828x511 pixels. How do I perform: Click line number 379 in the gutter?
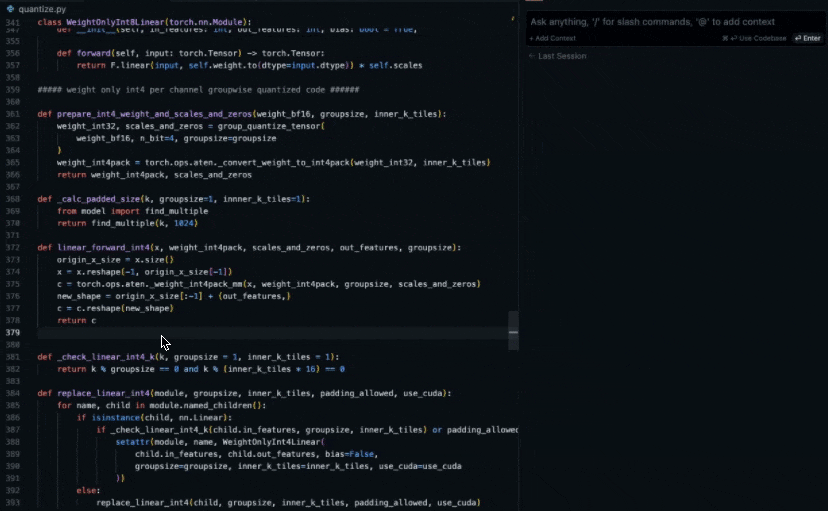tap(14, 332)
